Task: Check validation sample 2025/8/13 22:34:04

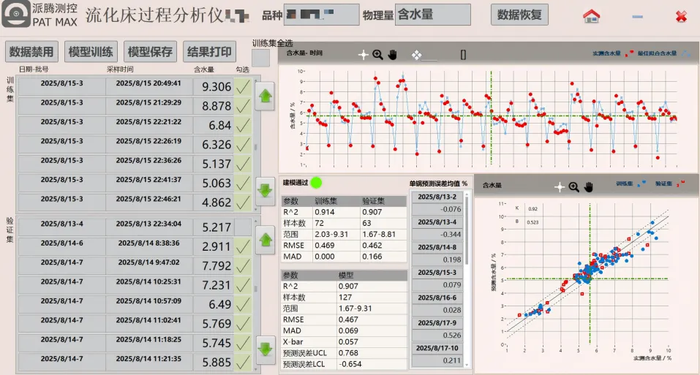Action: [x=243, y=227]
